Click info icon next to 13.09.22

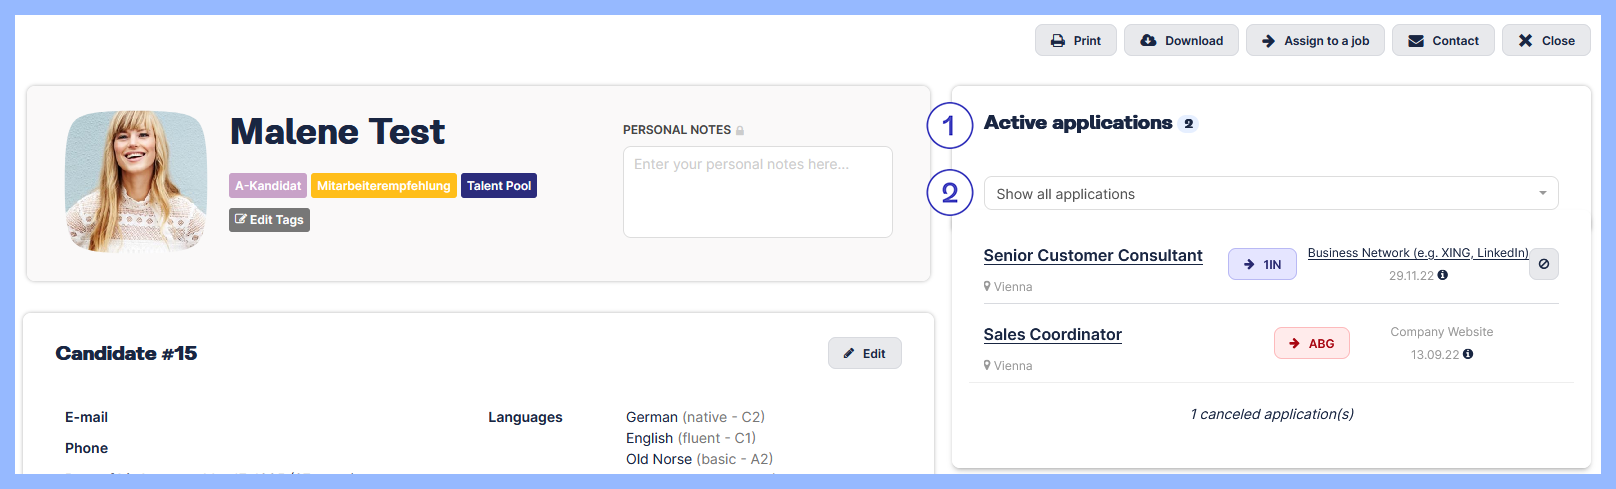pos(1468,354)
